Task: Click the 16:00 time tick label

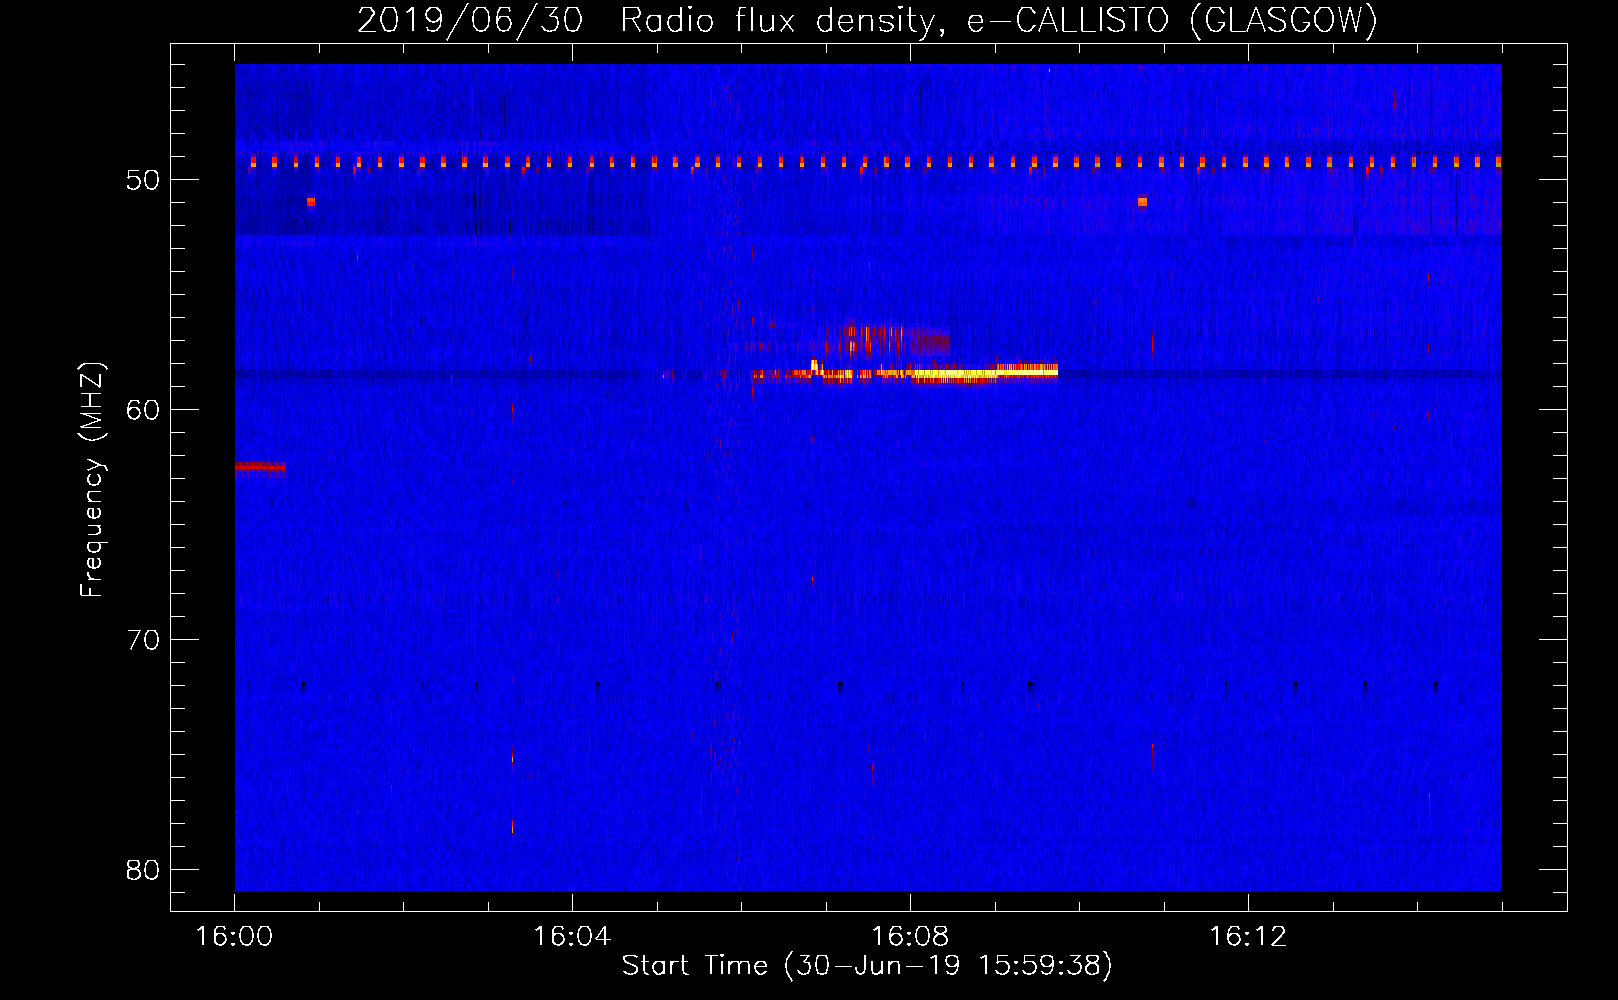Action: tap(234, 937)
